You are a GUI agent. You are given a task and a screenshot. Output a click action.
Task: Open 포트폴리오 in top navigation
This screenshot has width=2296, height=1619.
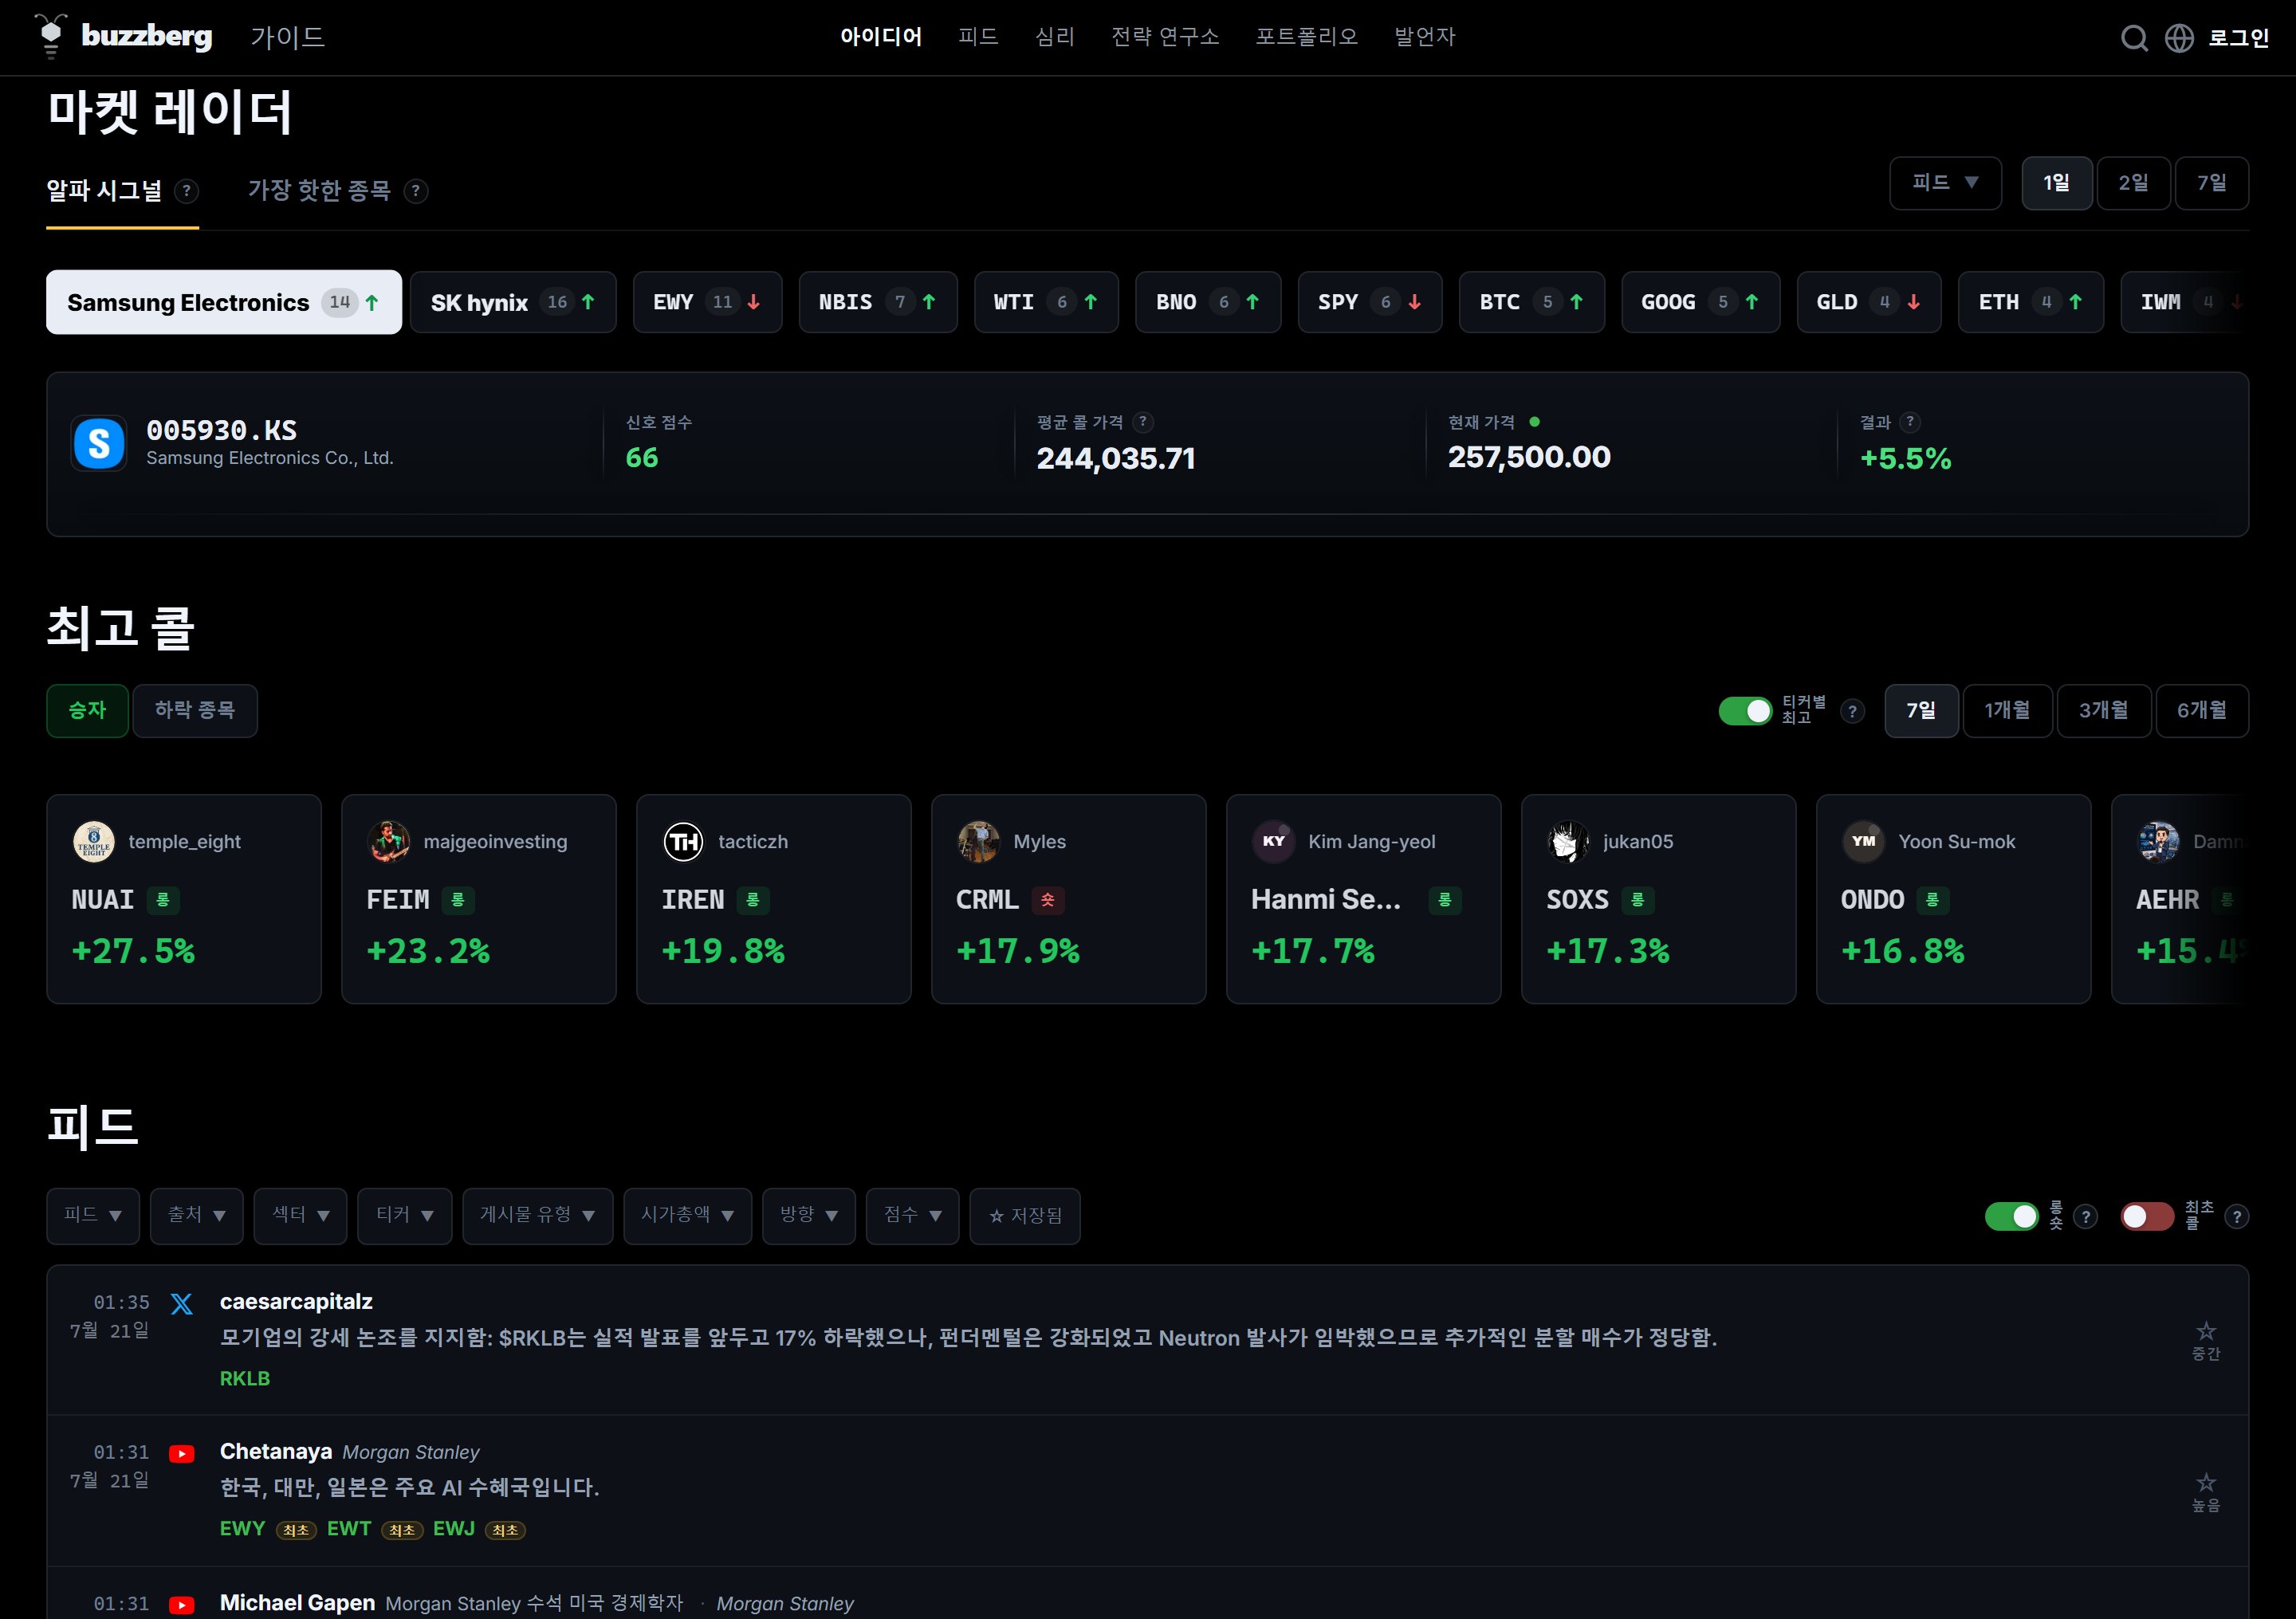tap(1306, 37)
